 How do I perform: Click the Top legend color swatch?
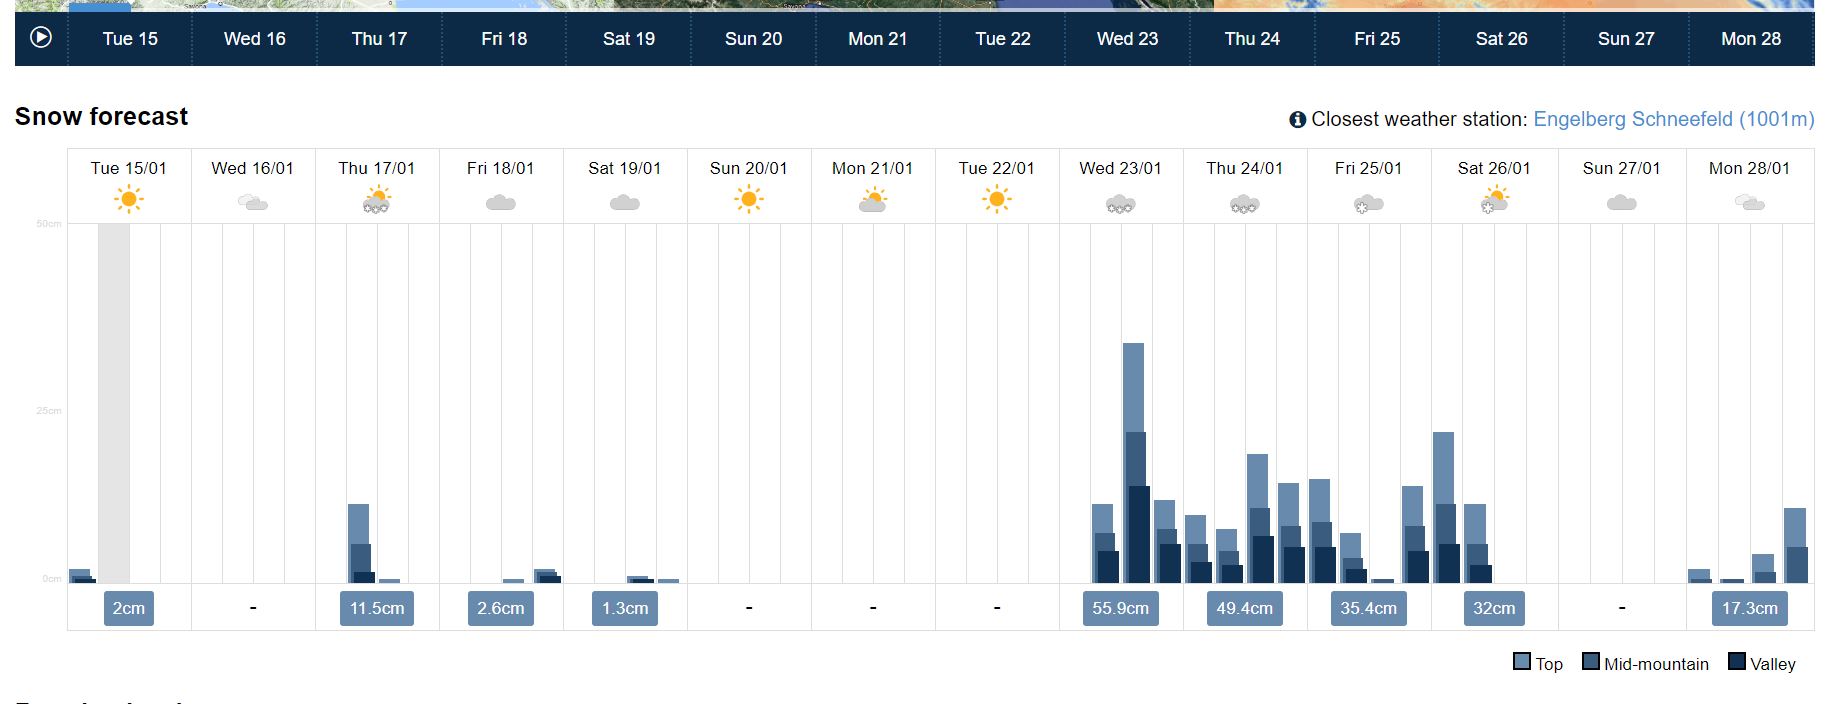1522,662
